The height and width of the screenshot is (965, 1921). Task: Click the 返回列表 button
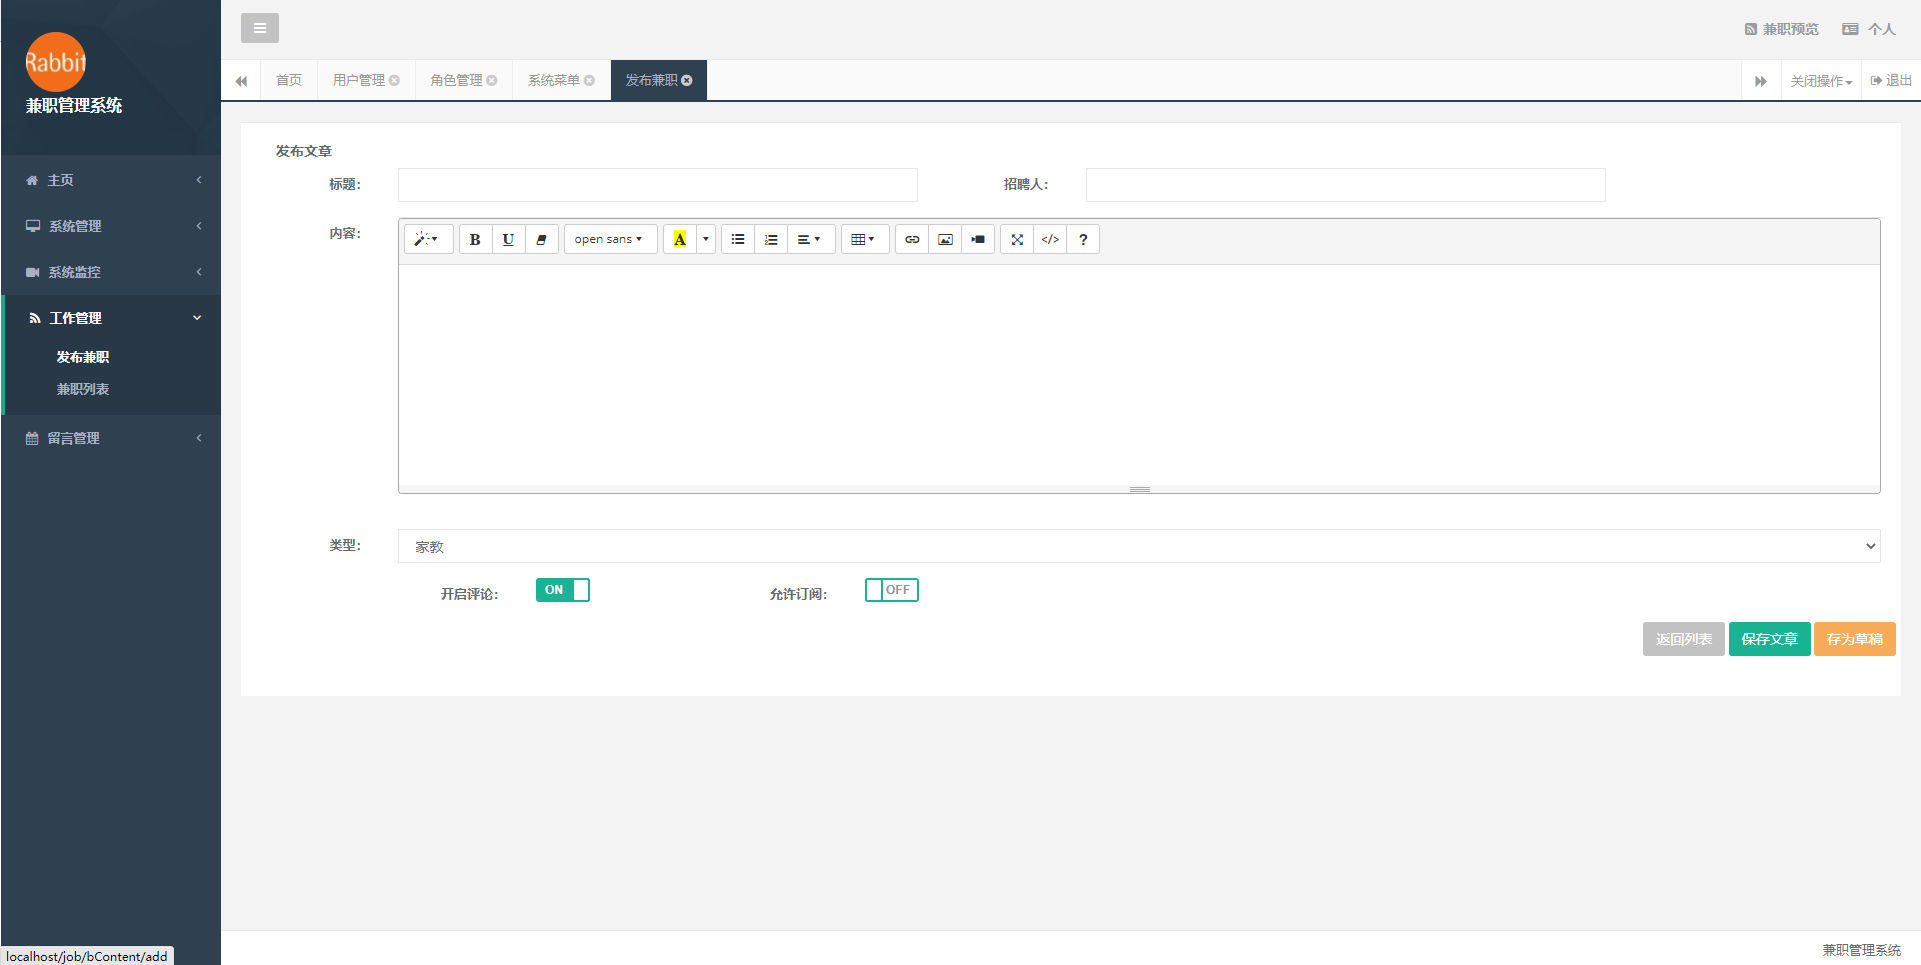[1684, 639]
